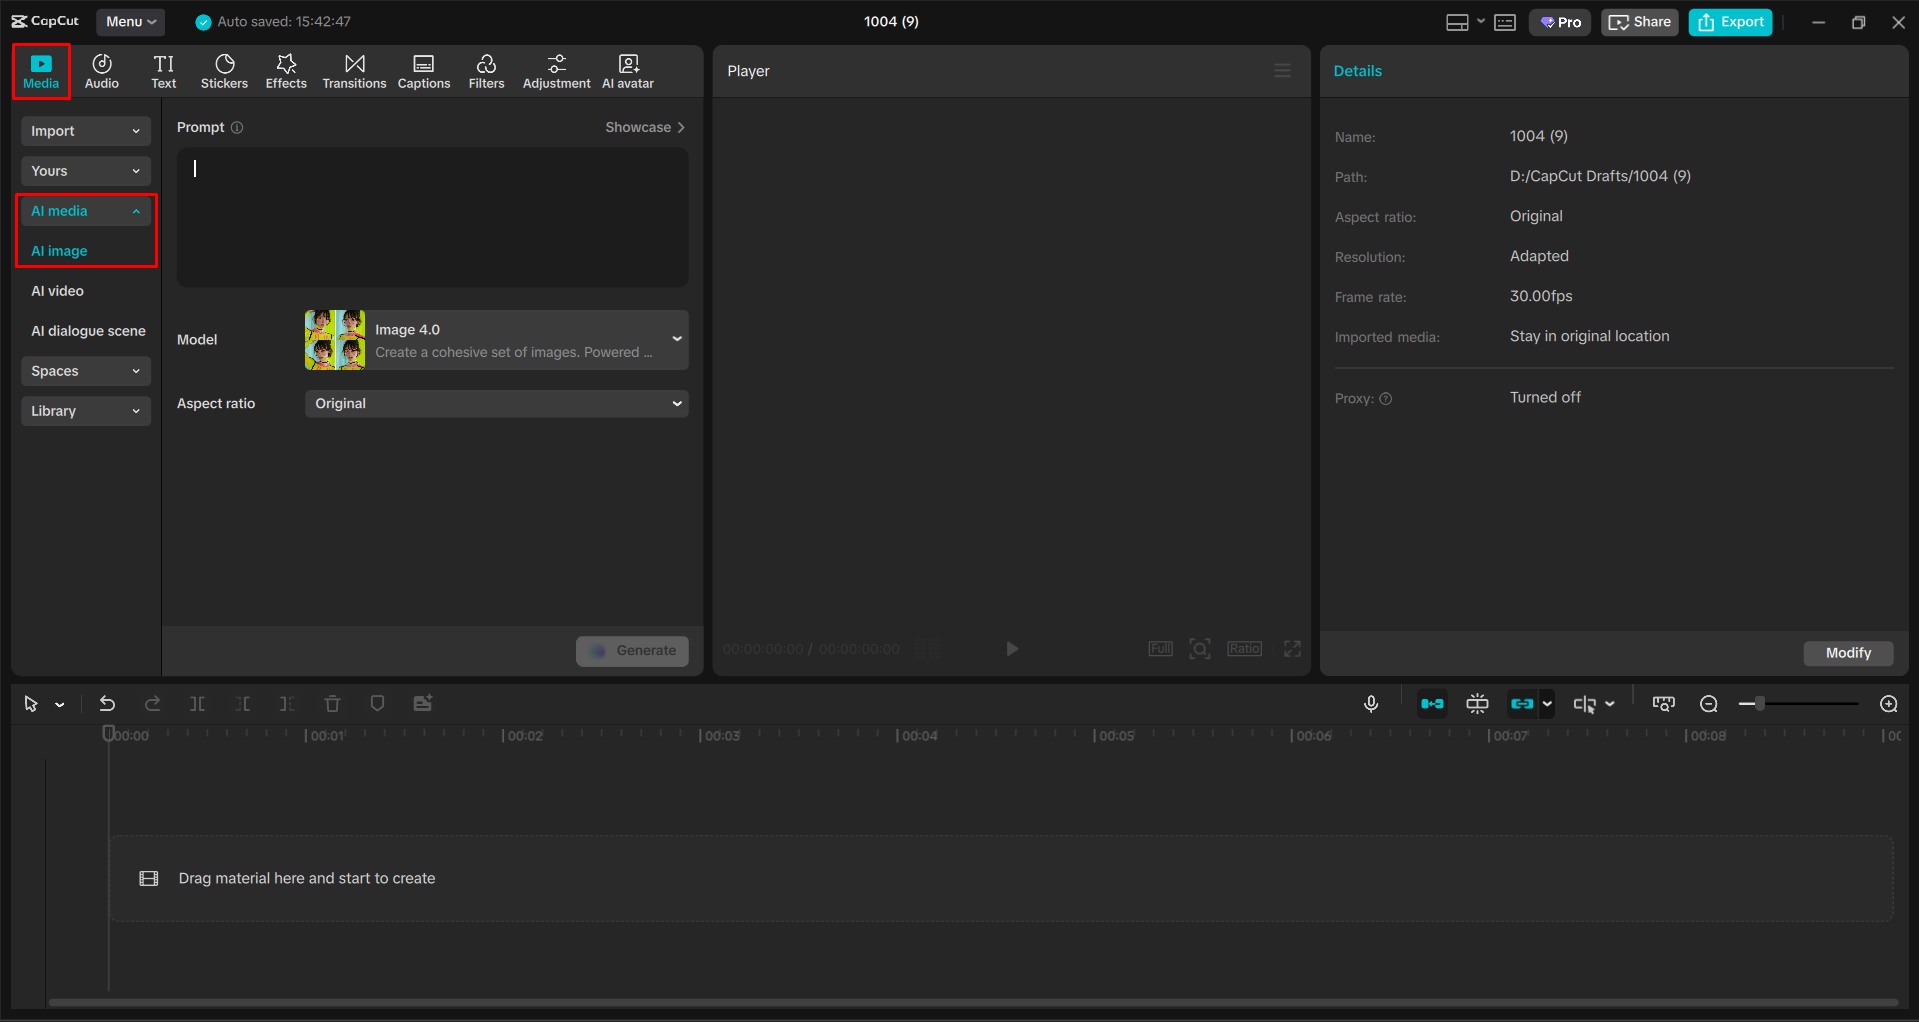Click the Export button

(x=1730, y=21)
